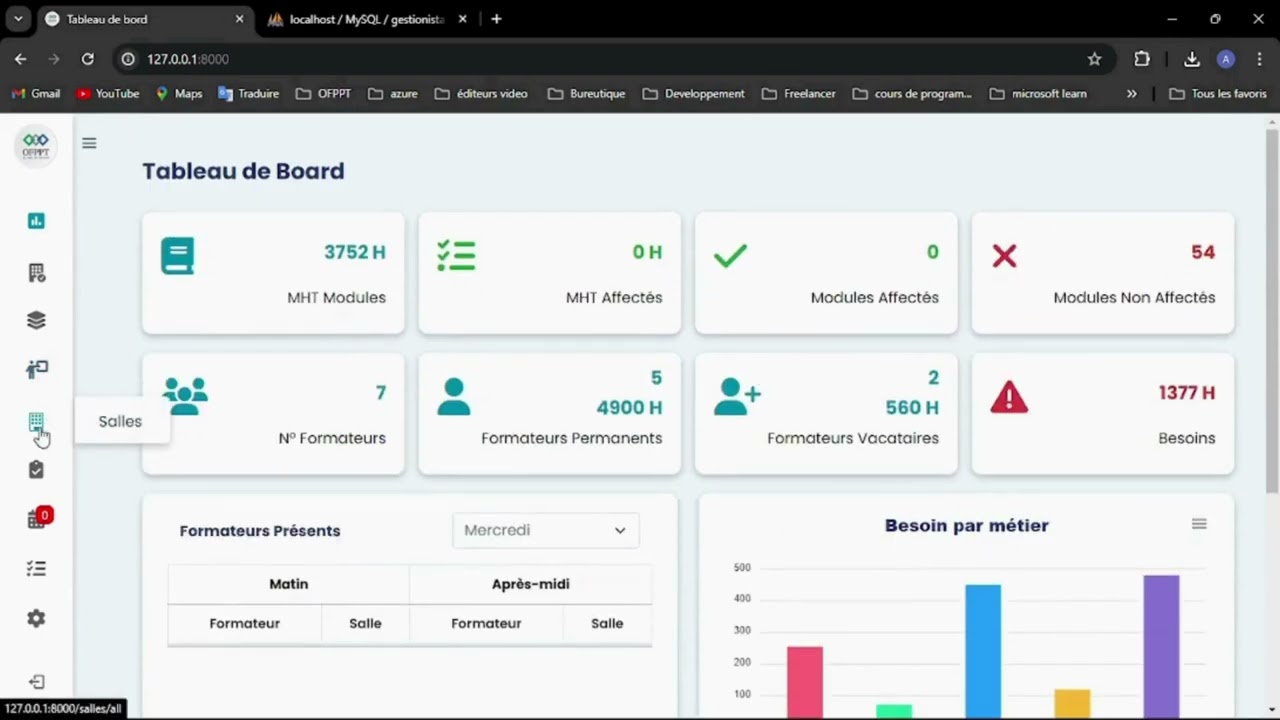Switch to the localhost MySQL tab

367,19
